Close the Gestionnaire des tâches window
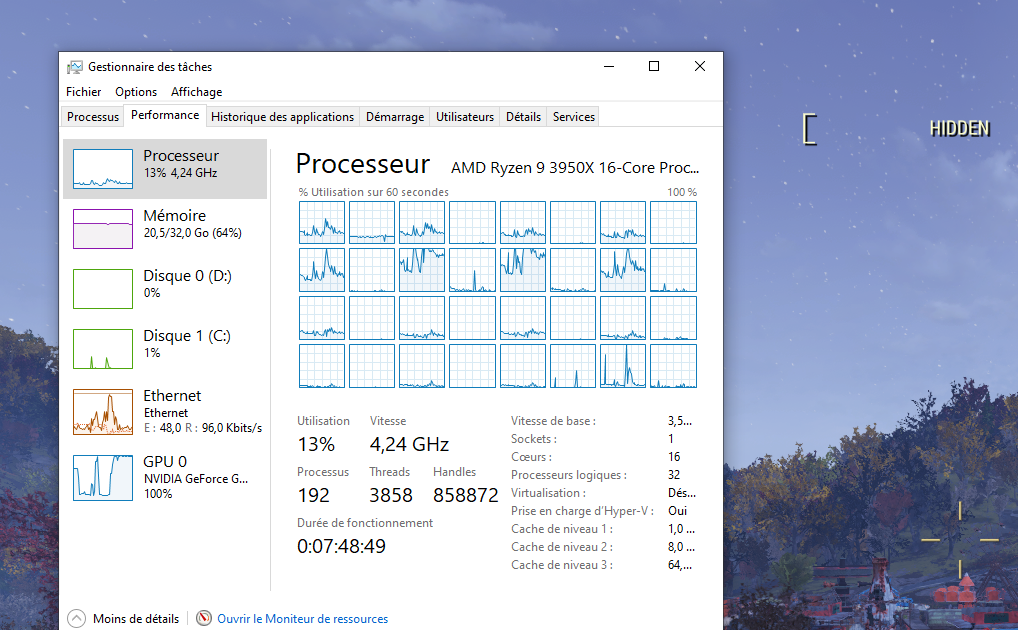This screenshot has width=1018, height=630. (x=700, y=66)
